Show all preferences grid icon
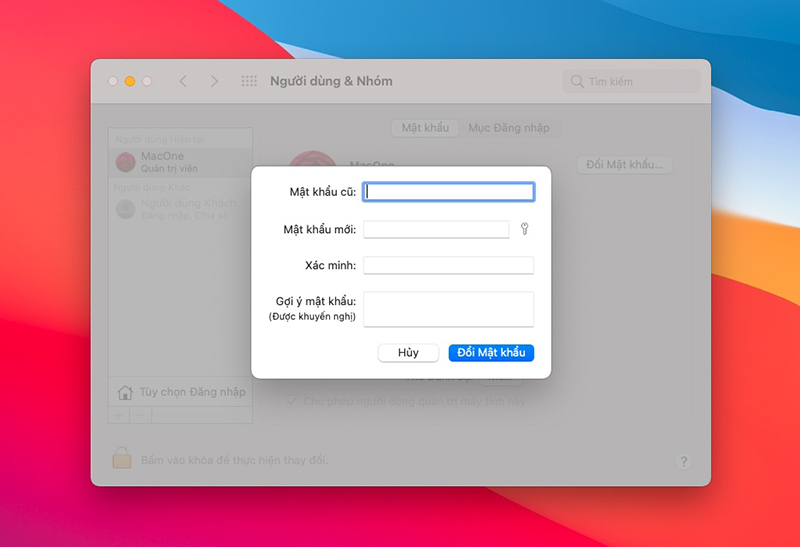The height and width of the screenshot is (547, 800). [249, 81]
